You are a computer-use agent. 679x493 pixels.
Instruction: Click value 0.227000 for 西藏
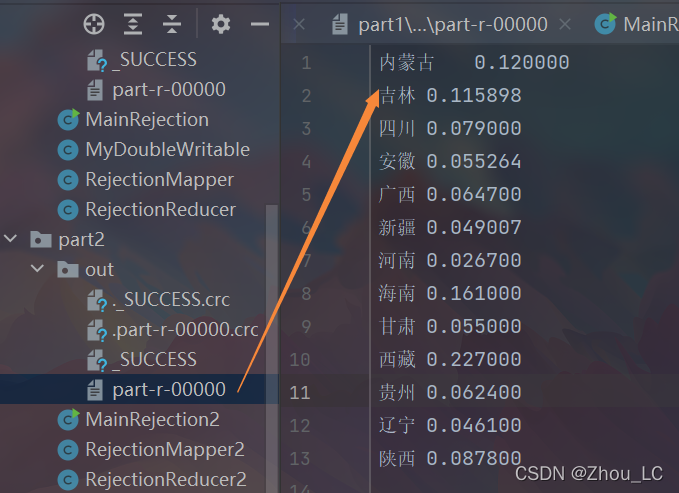point(474,360)
